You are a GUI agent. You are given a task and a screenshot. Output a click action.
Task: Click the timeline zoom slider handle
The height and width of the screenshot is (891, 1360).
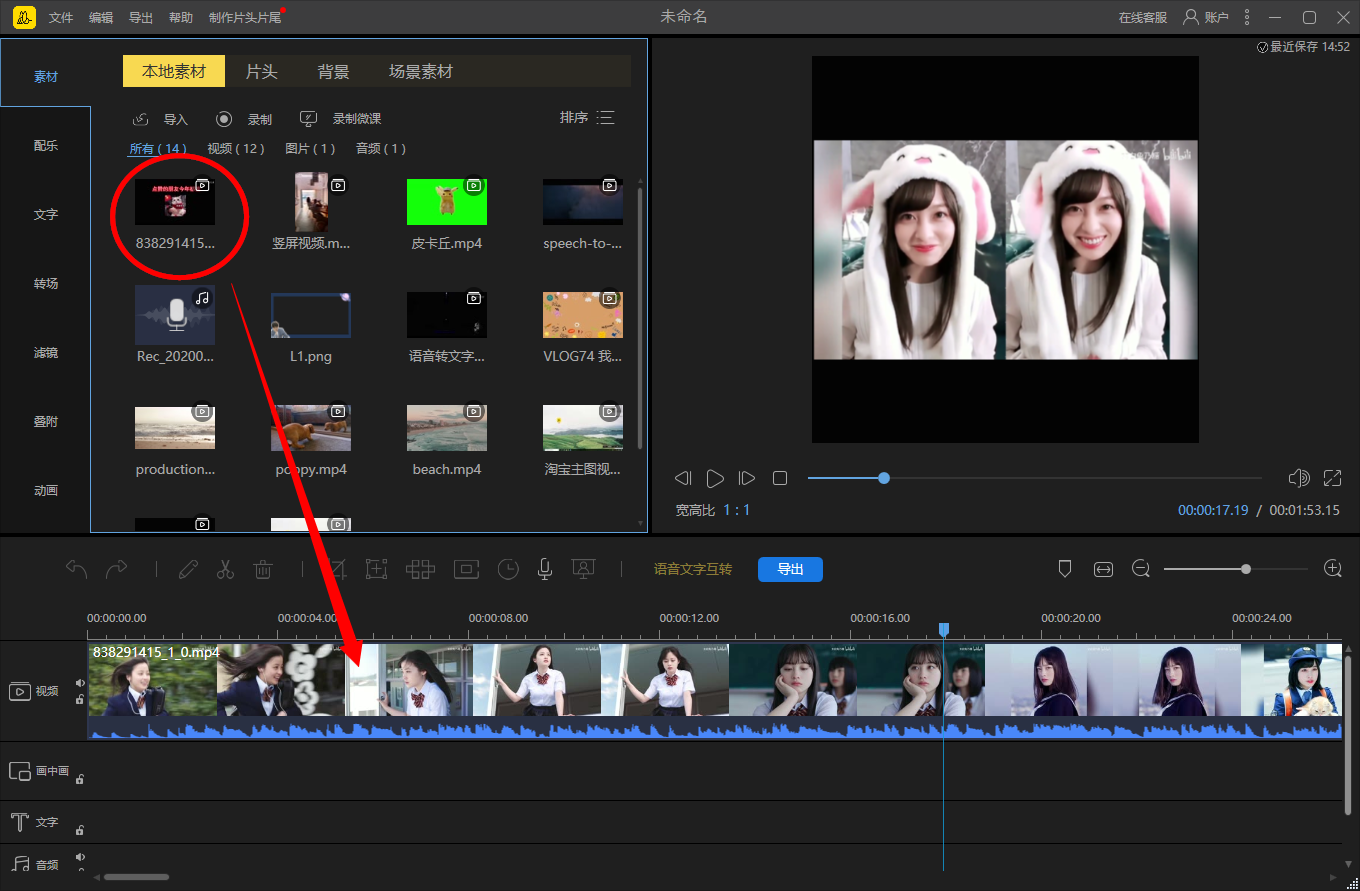tap(1246, 569)
